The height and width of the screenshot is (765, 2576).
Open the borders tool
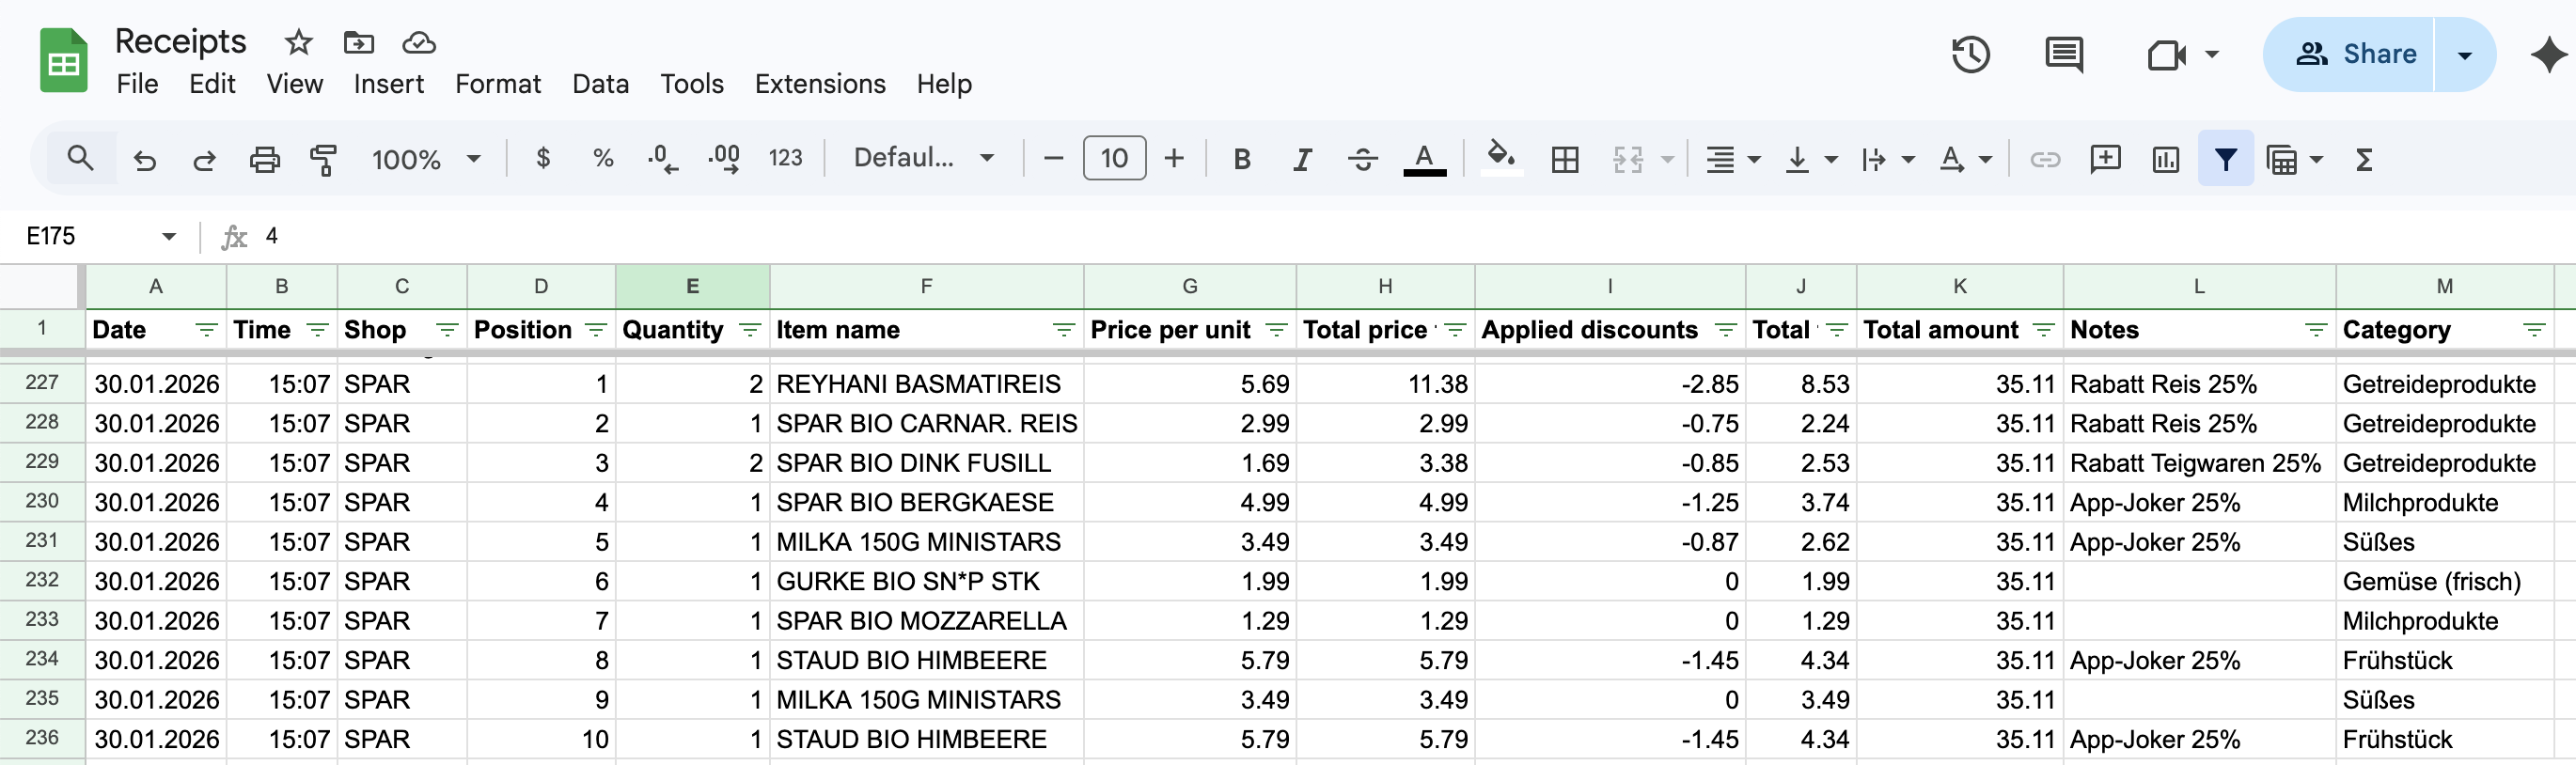1564,159
